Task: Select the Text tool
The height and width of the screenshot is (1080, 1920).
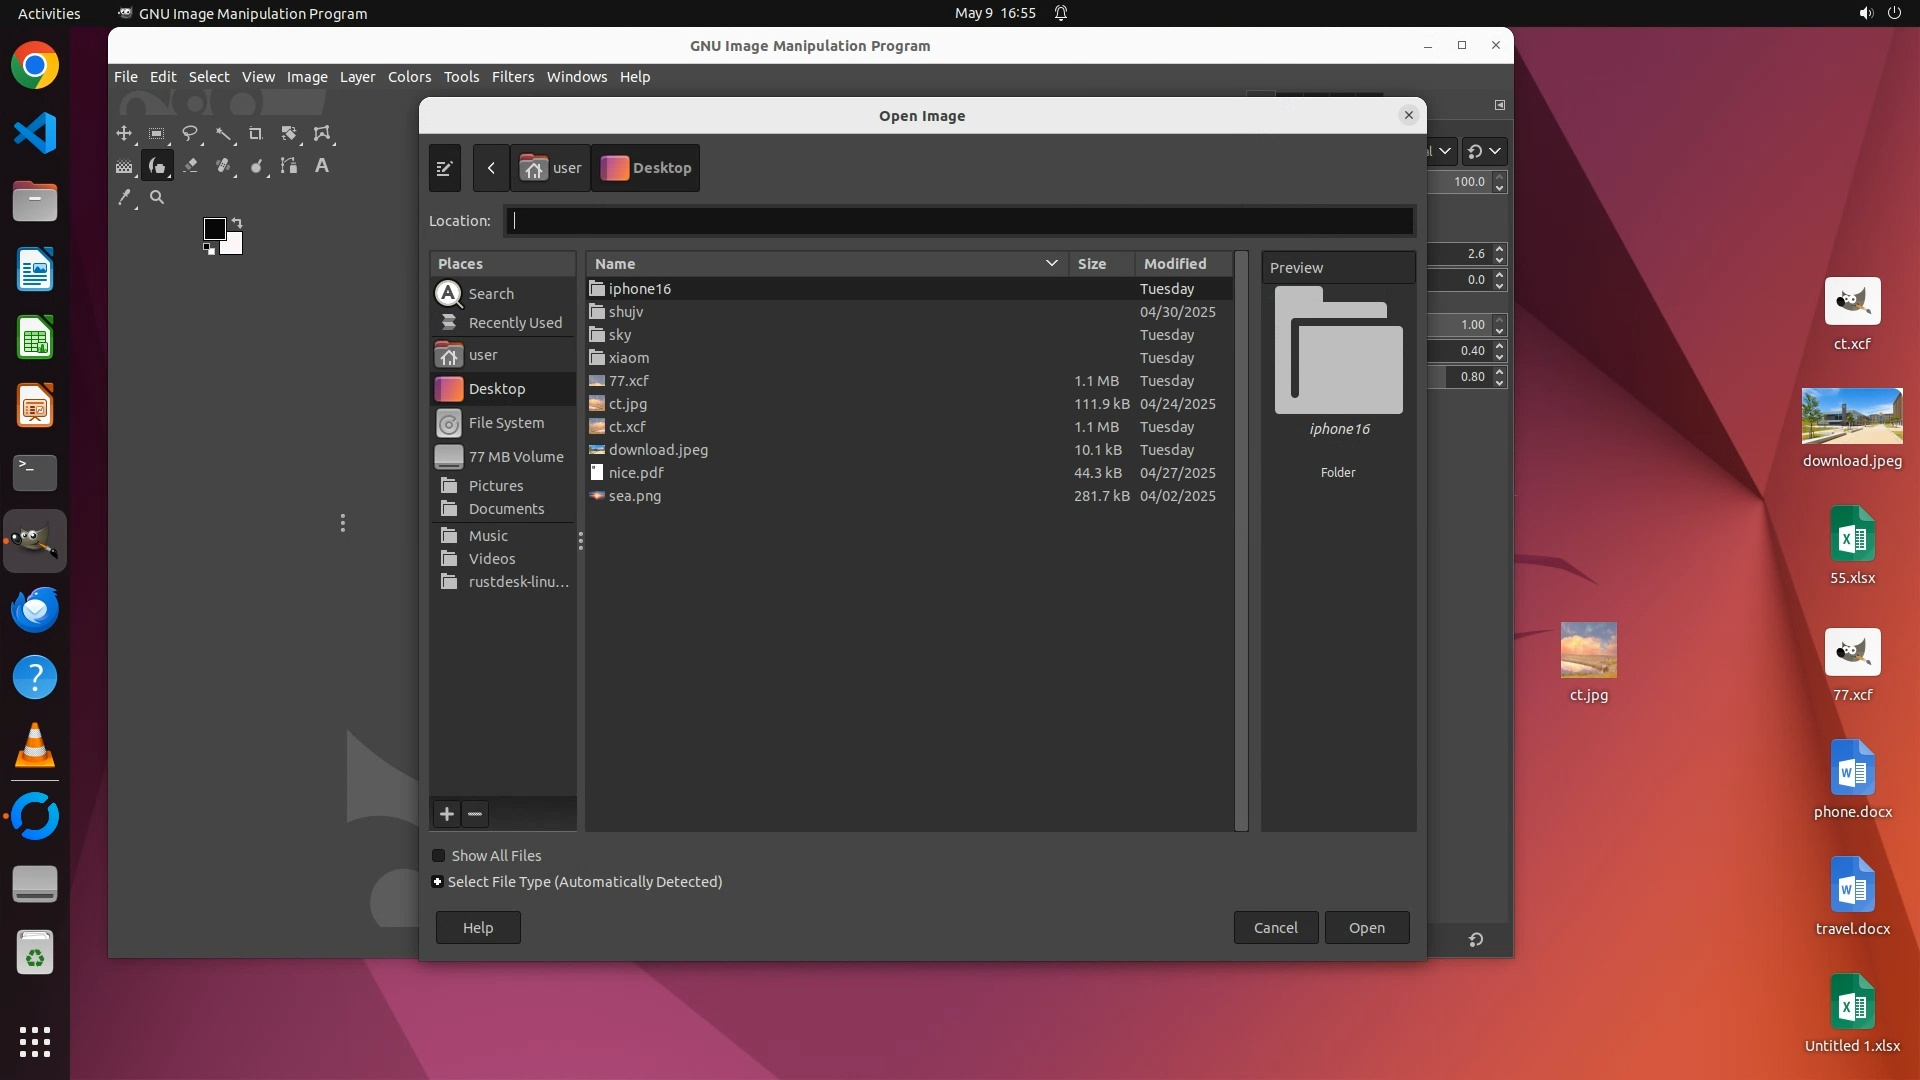Action: pos(322,166)
